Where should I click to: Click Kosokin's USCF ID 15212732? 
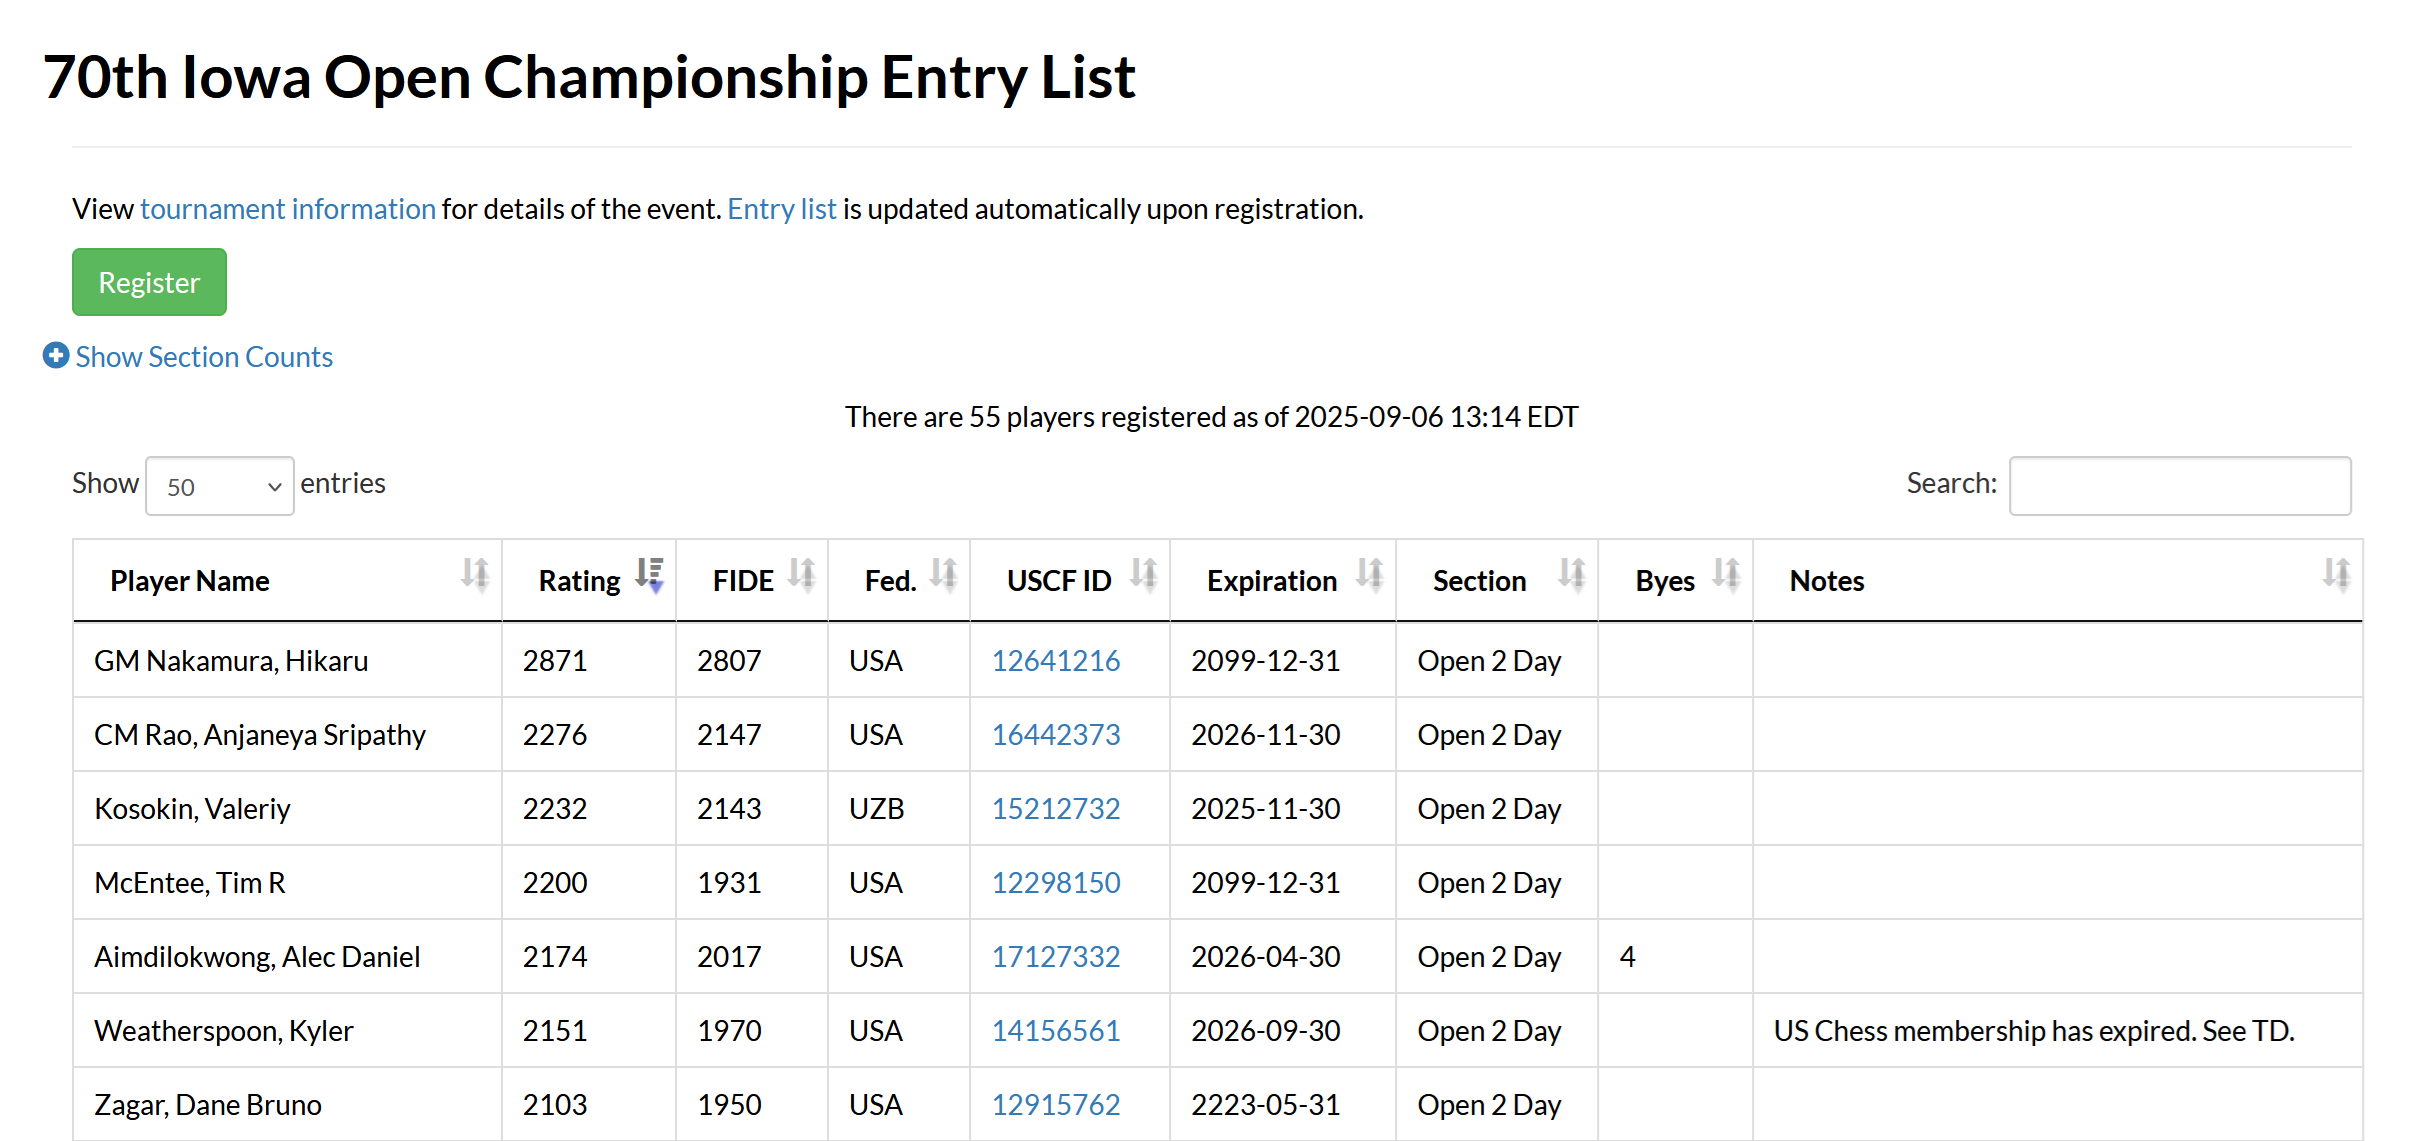pos(1055,809)
